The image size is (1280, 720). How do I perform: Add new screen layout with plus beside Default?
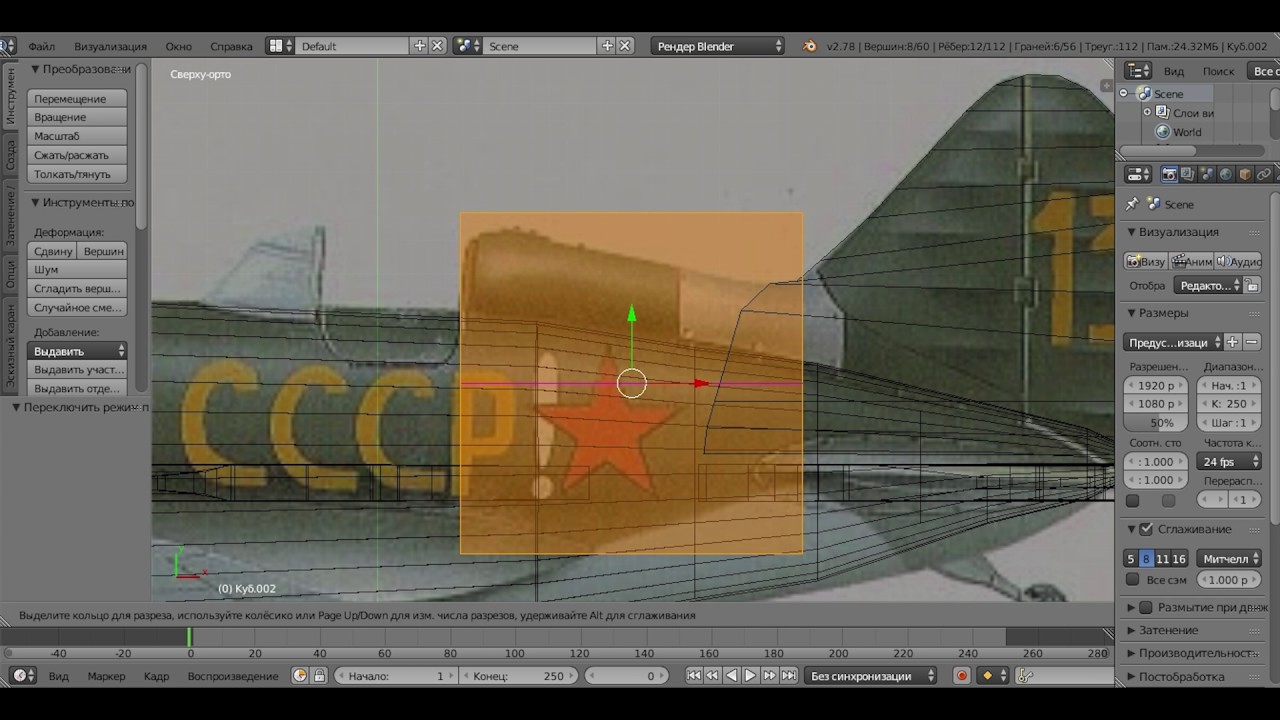[420, 46]
